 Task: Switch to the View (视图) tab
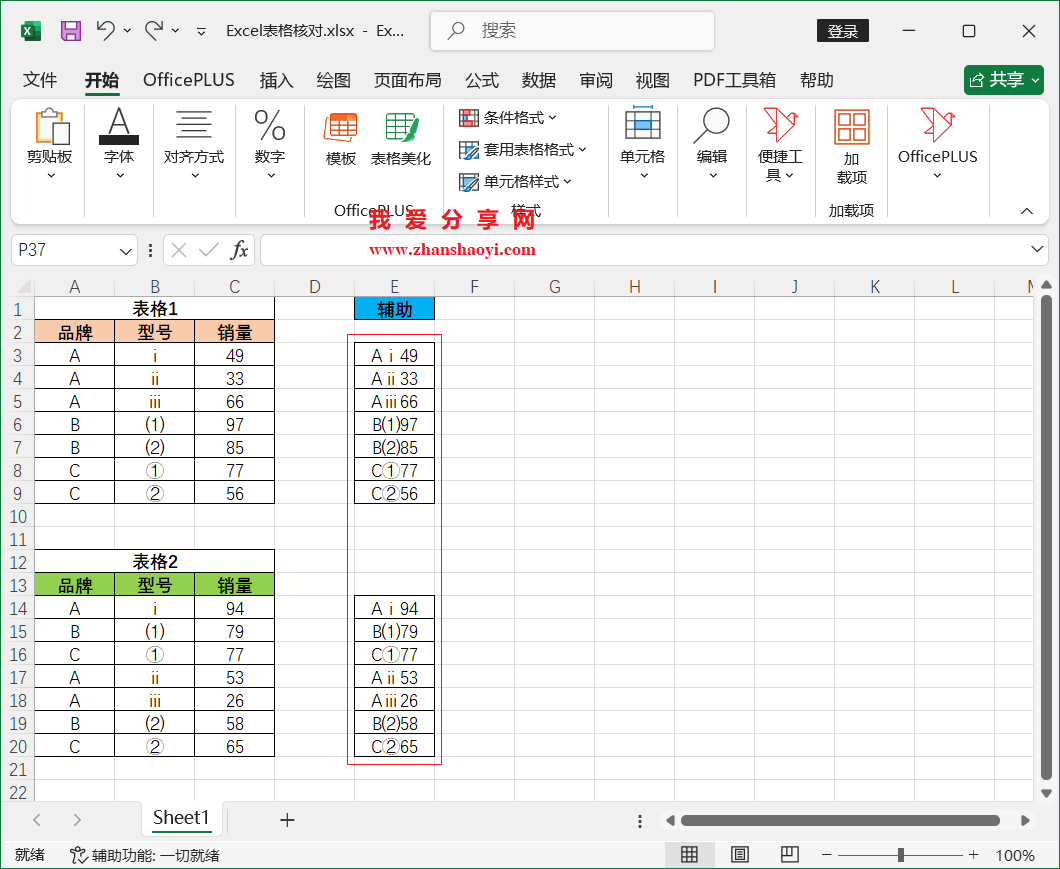(652, 80)
